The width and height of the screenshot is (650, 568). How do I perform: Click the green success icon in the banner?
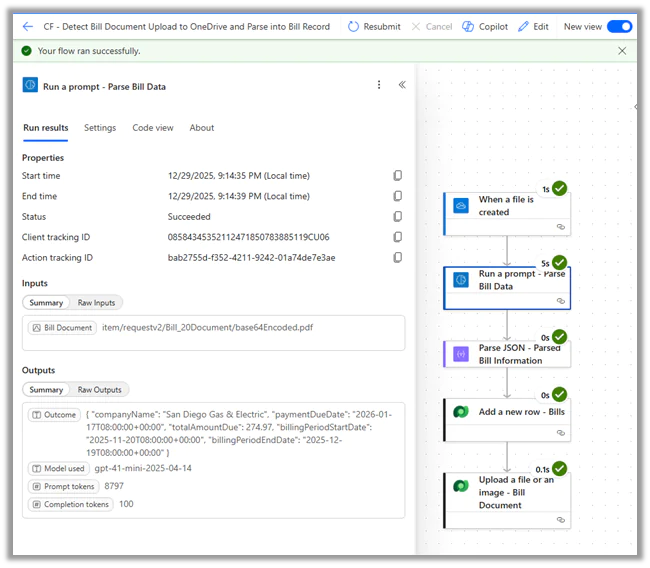(27, 51)
